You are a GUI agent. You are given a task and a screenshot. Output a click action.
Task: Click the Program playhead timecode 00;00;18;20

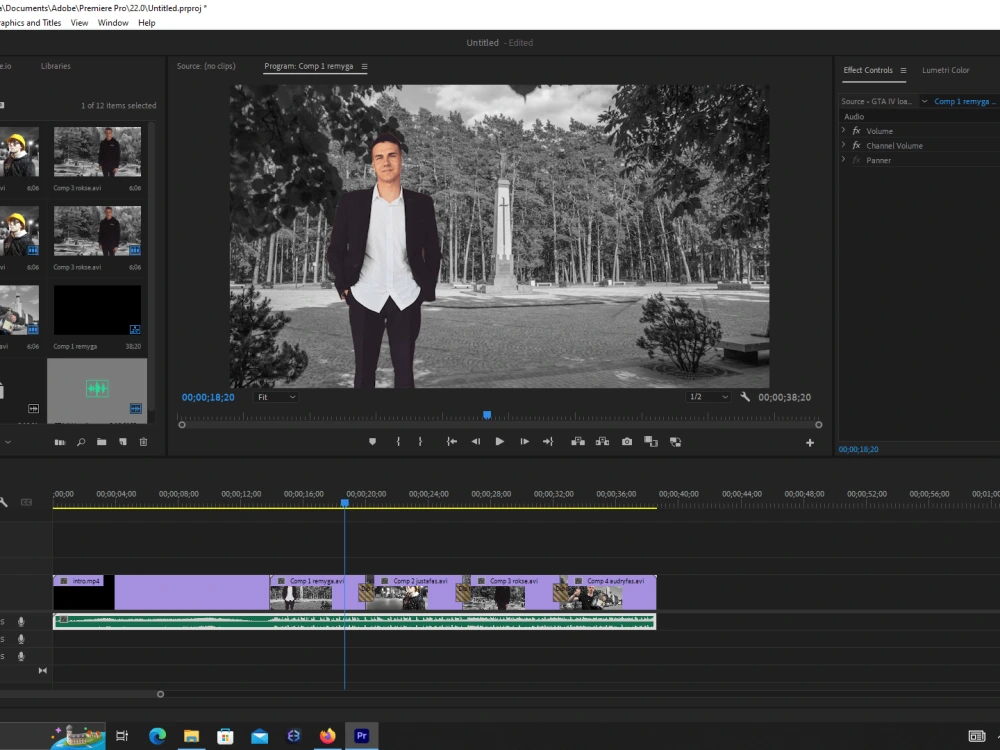pyautogui.click(x=208, y=397)
